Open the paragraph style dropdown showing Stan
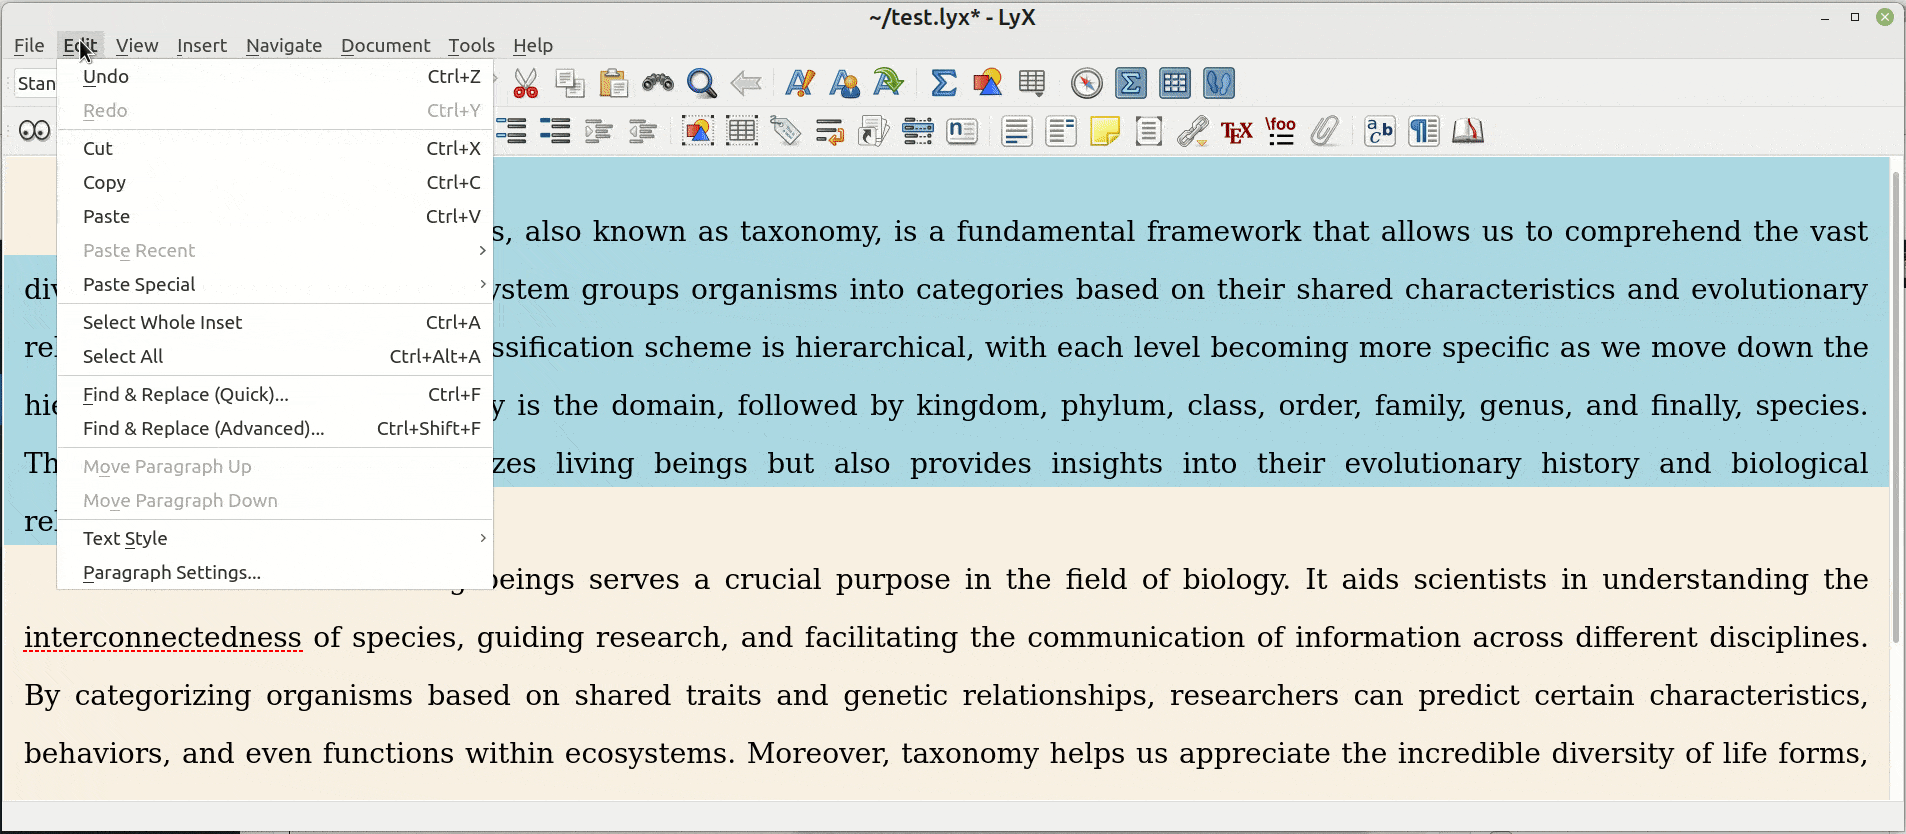The image size is (1906, 834). coord(35,83)
